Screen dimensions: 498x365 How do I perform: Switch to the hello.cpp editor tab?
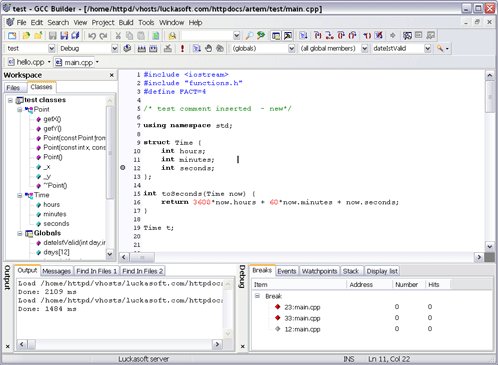(29, 62)
